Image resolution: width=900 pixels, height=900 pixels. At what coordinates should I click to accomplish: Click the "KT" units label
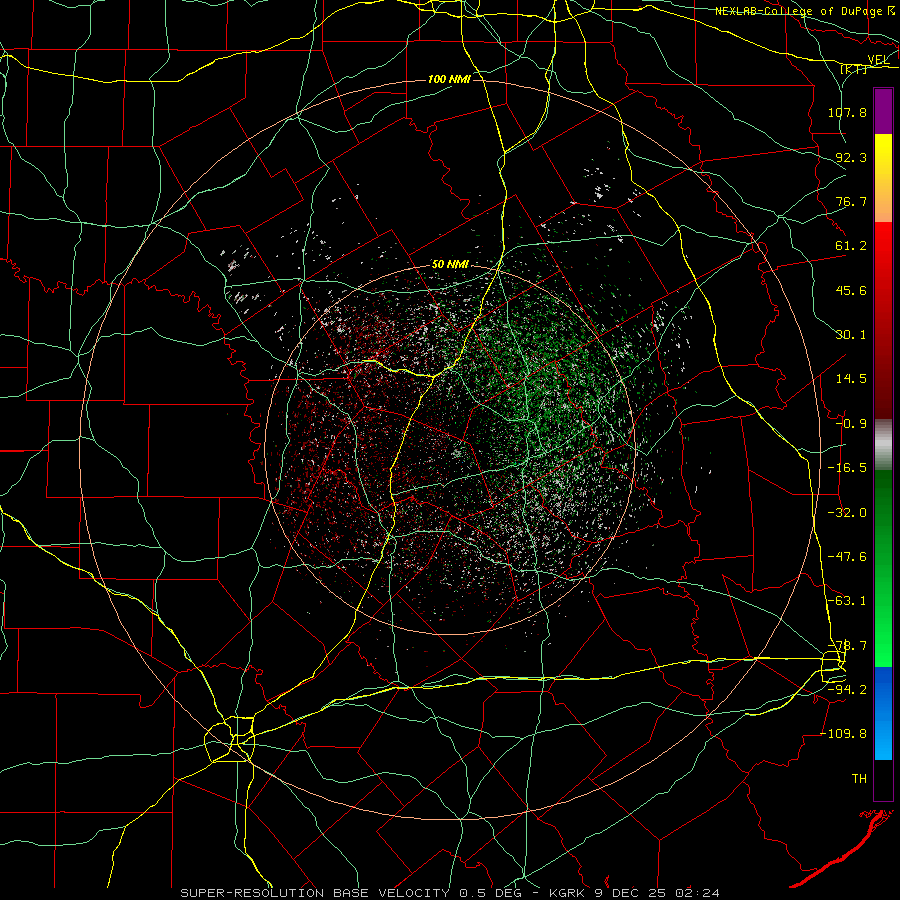click(x=854, y=69)
